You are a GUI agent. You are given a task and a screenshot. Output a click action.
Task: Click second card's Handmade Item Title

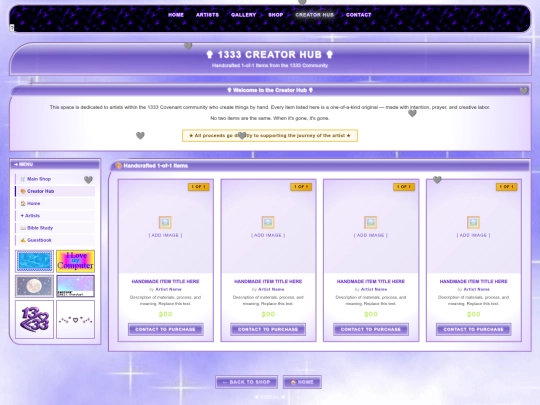268,281
